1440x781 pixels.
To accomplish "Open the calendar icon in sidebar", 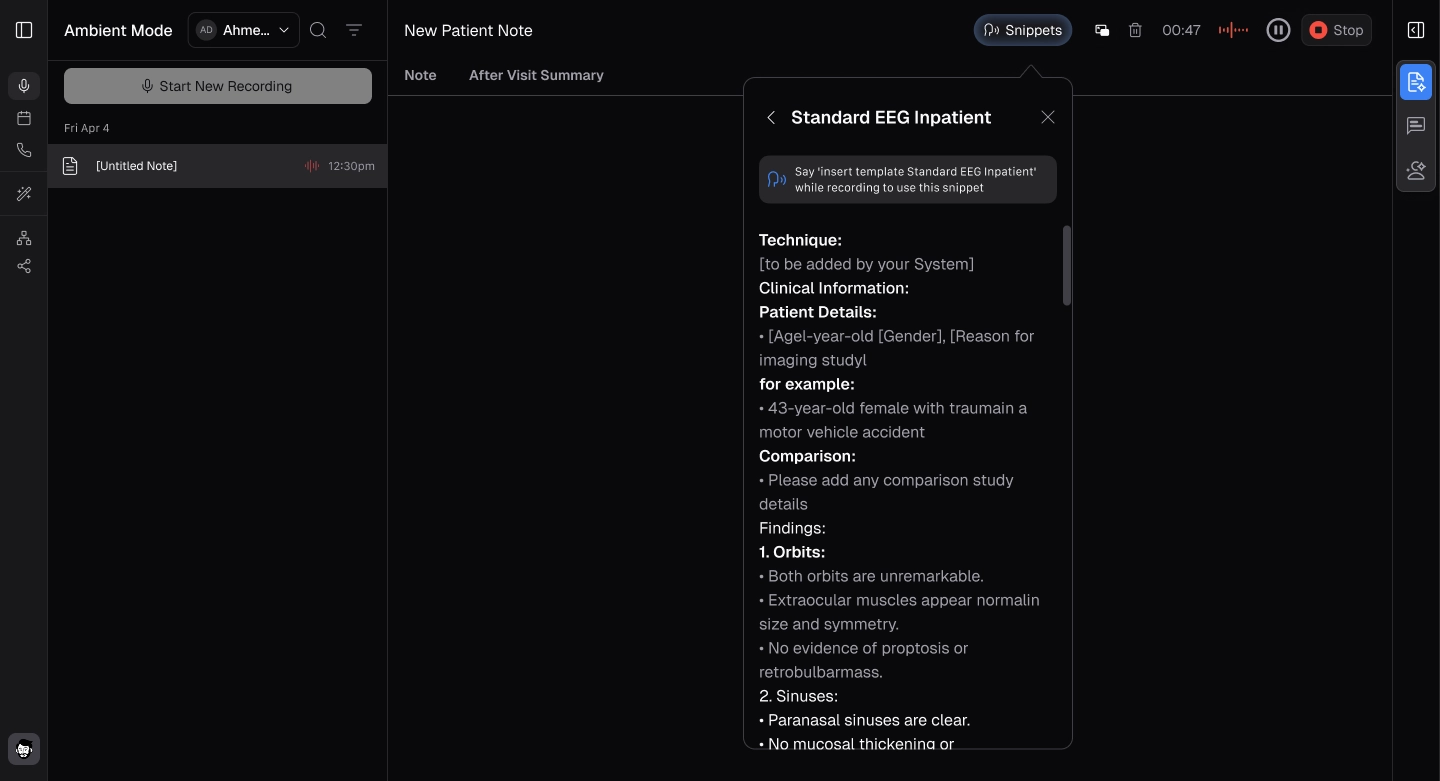I will [24, 118].
